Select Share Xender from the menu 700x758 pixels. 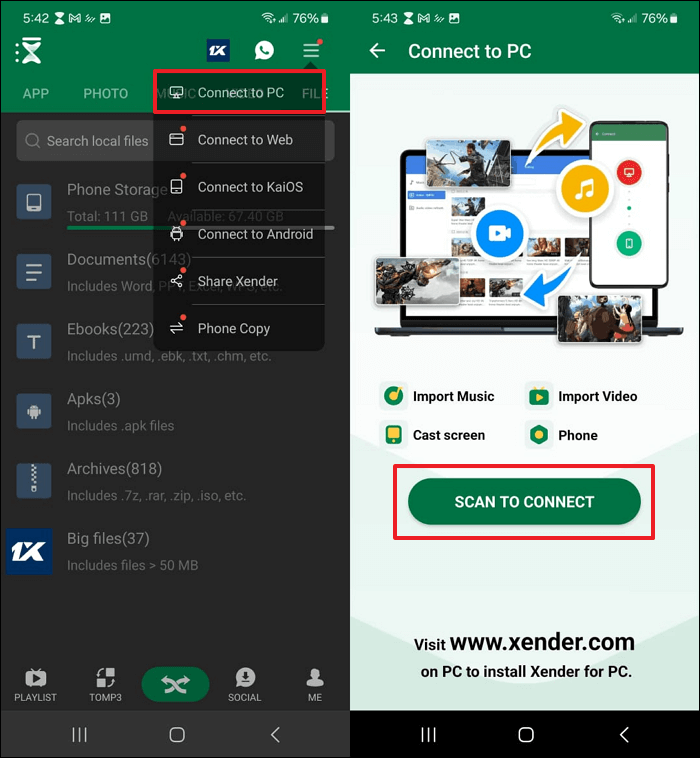(x=239, y=281)
